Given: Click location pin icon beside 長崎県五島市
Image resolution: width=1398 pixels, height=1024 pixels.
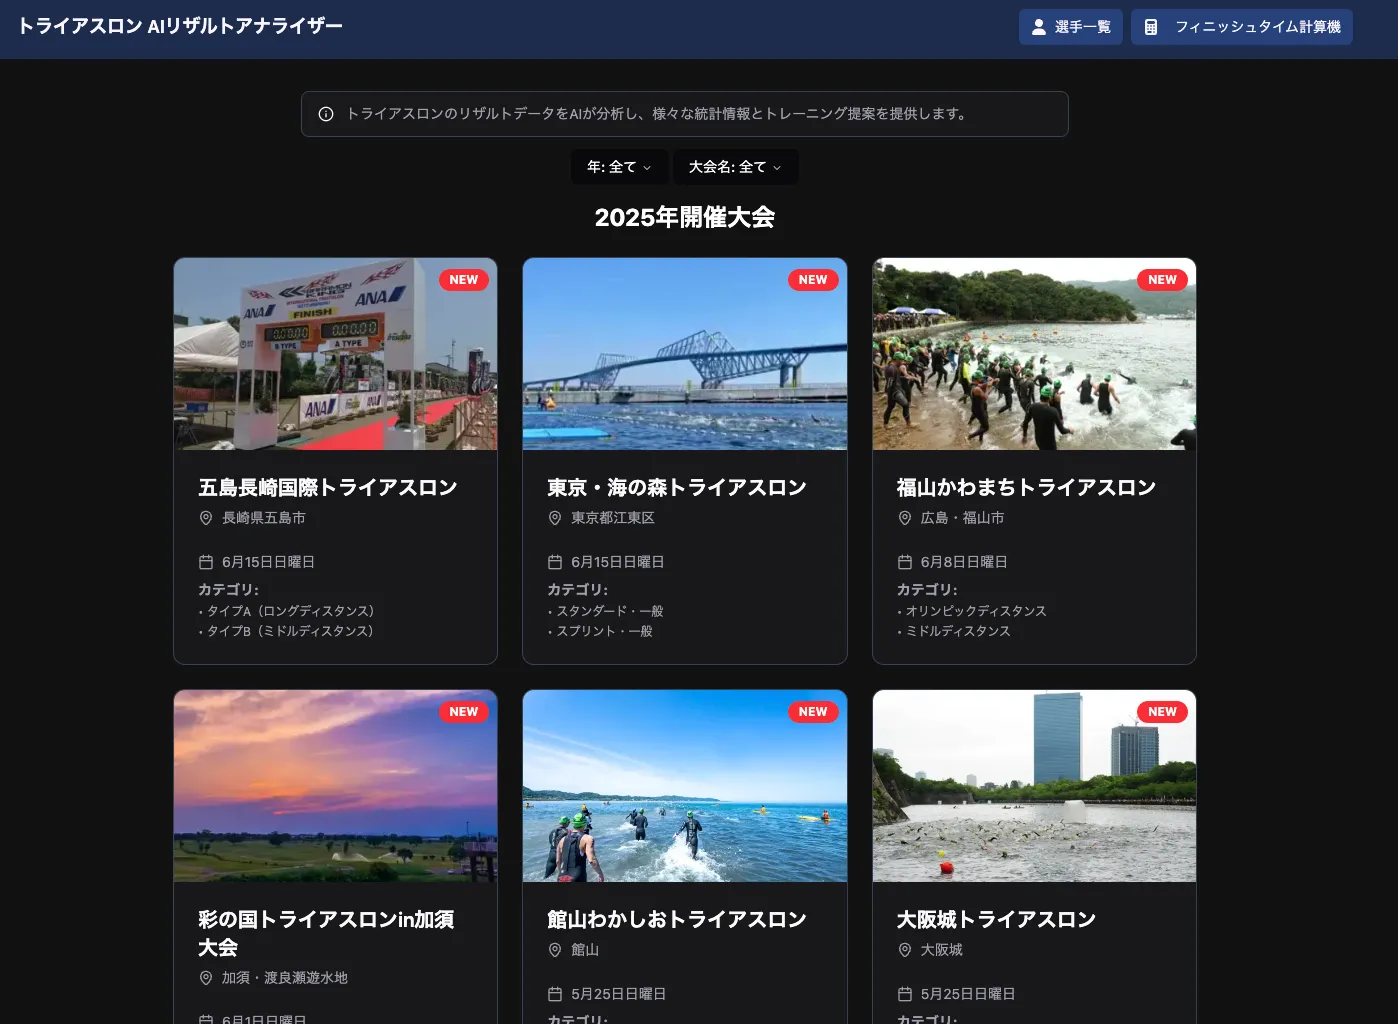Looking at the screenshot, I should pyautogui.click(x=206, y=518).
